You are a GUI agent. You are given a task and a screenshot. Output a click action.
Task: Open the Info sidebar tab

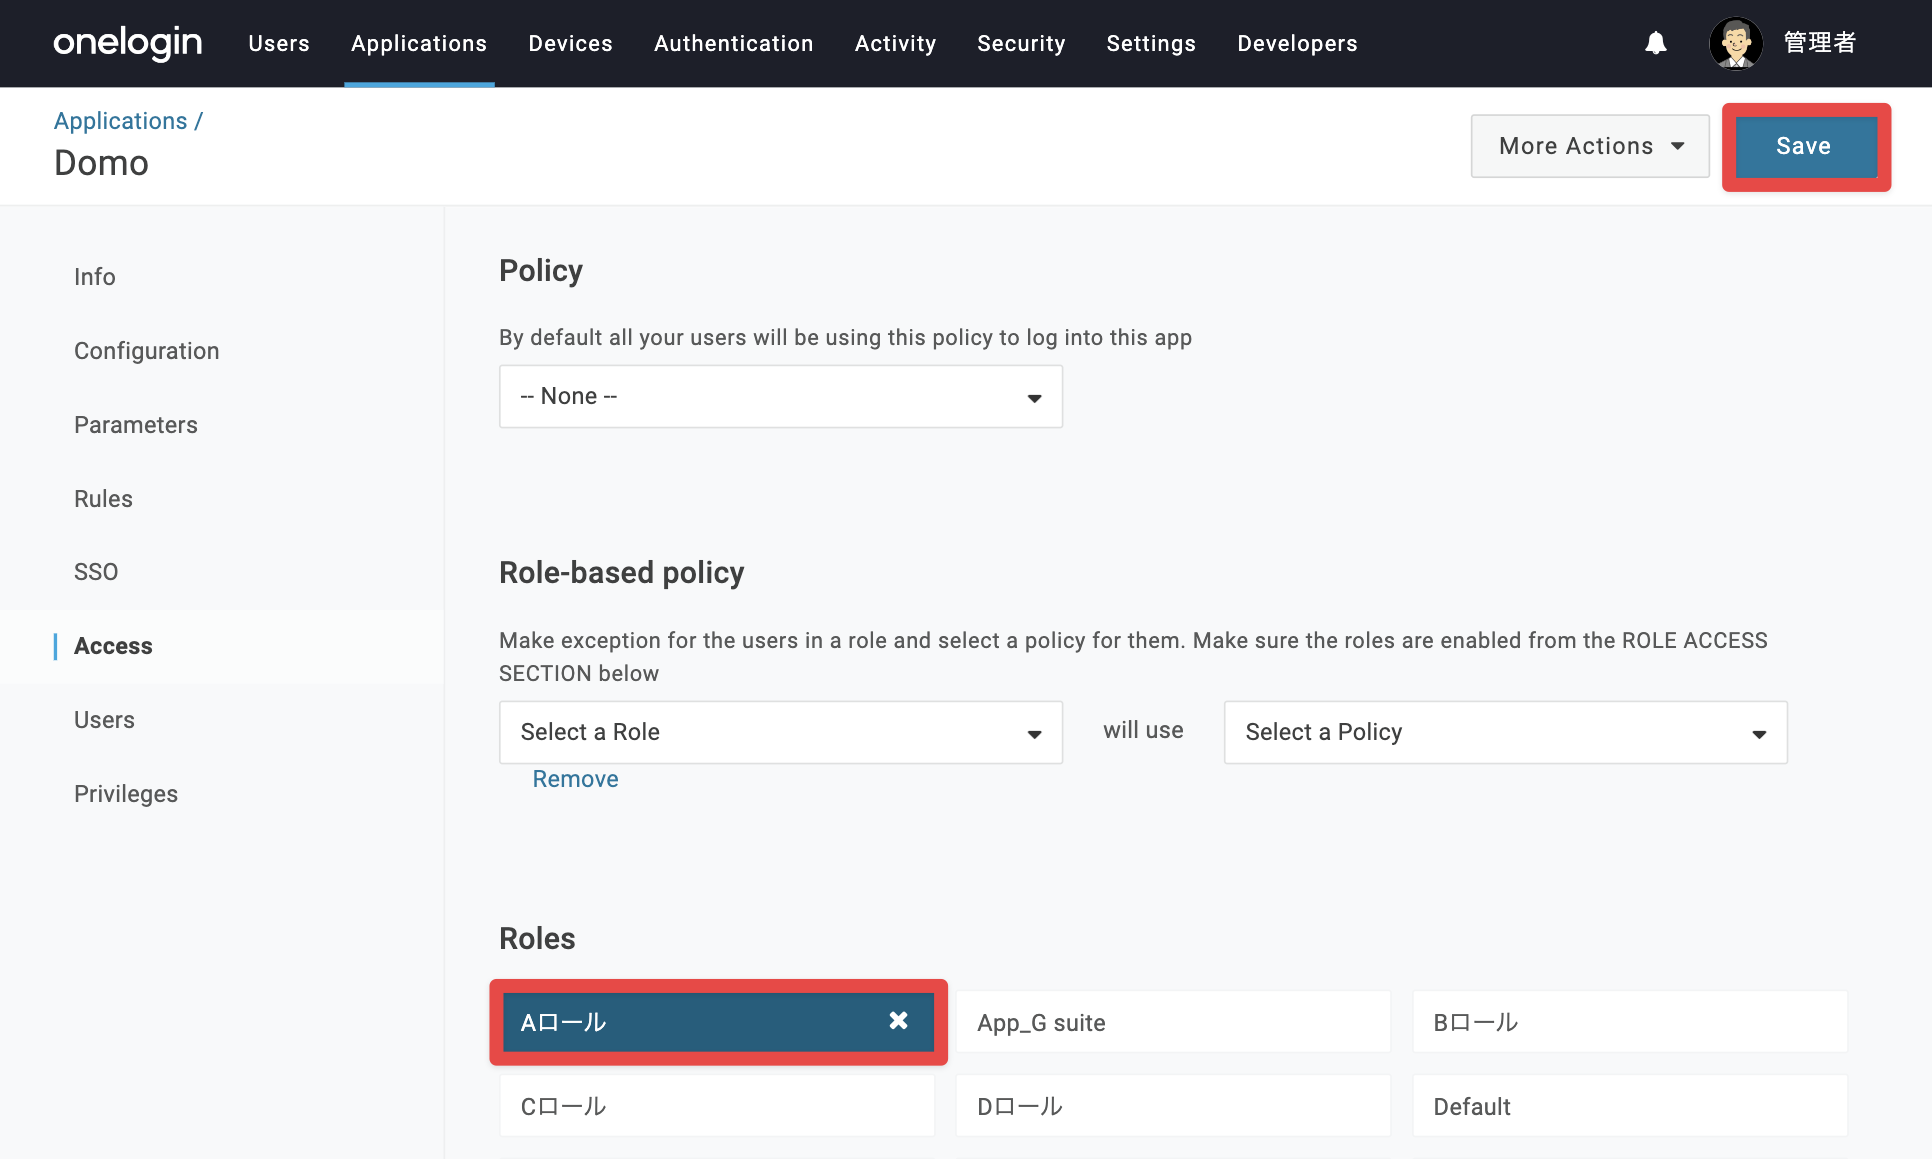click(x=95, y=277)
